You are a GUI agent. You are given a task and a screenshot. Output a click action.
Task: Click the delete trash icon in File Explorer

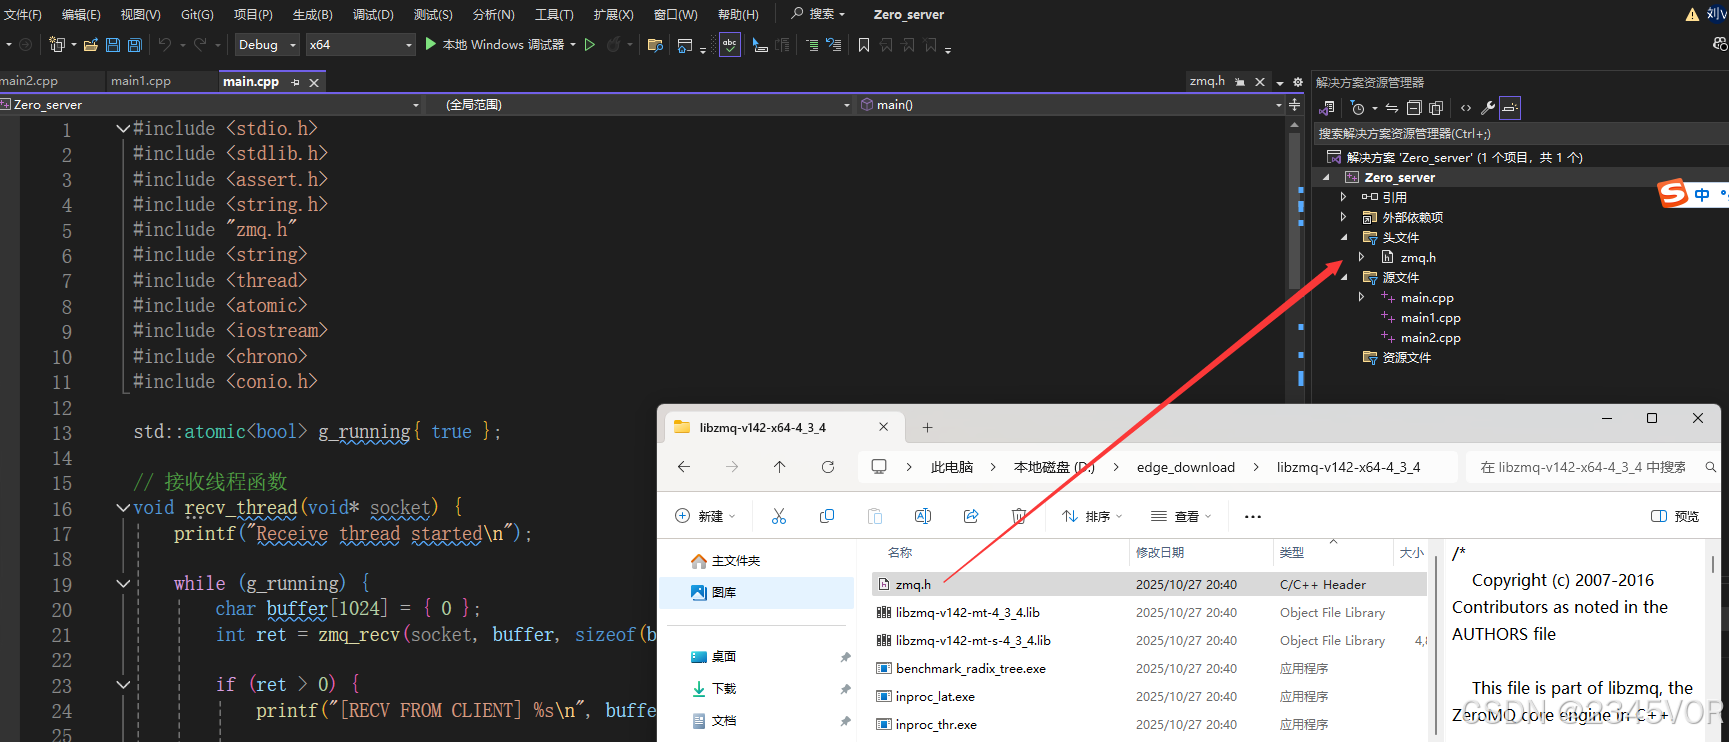point(1019,516)
